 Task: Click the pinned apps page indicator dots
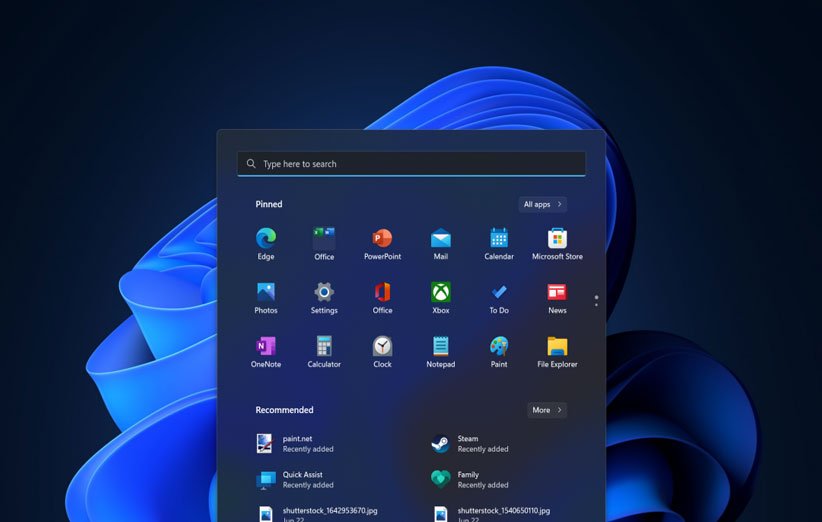tap(596, 299)
